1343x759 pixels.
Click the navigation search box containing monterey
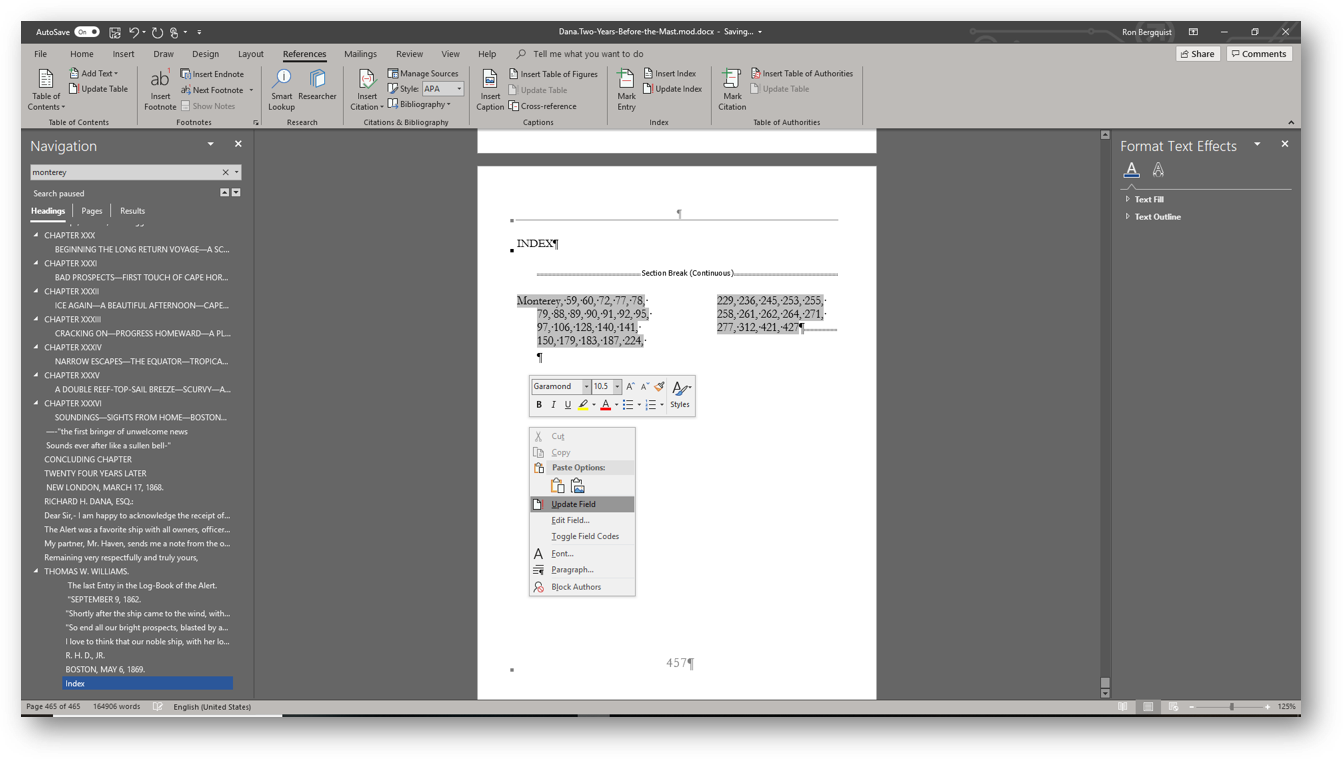click(125, 172)
